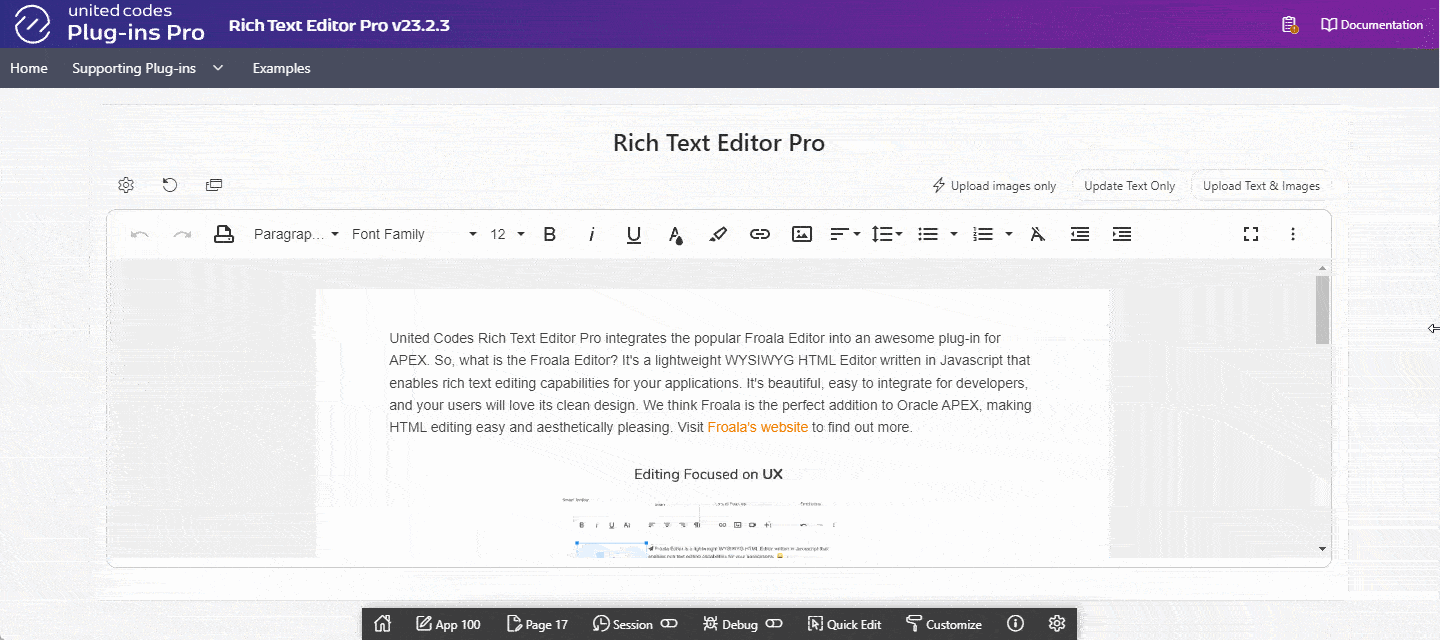Click the editor vertical scrollbar thumb
This screenshot has height=640, width=1440.
tap(1323, 310)
